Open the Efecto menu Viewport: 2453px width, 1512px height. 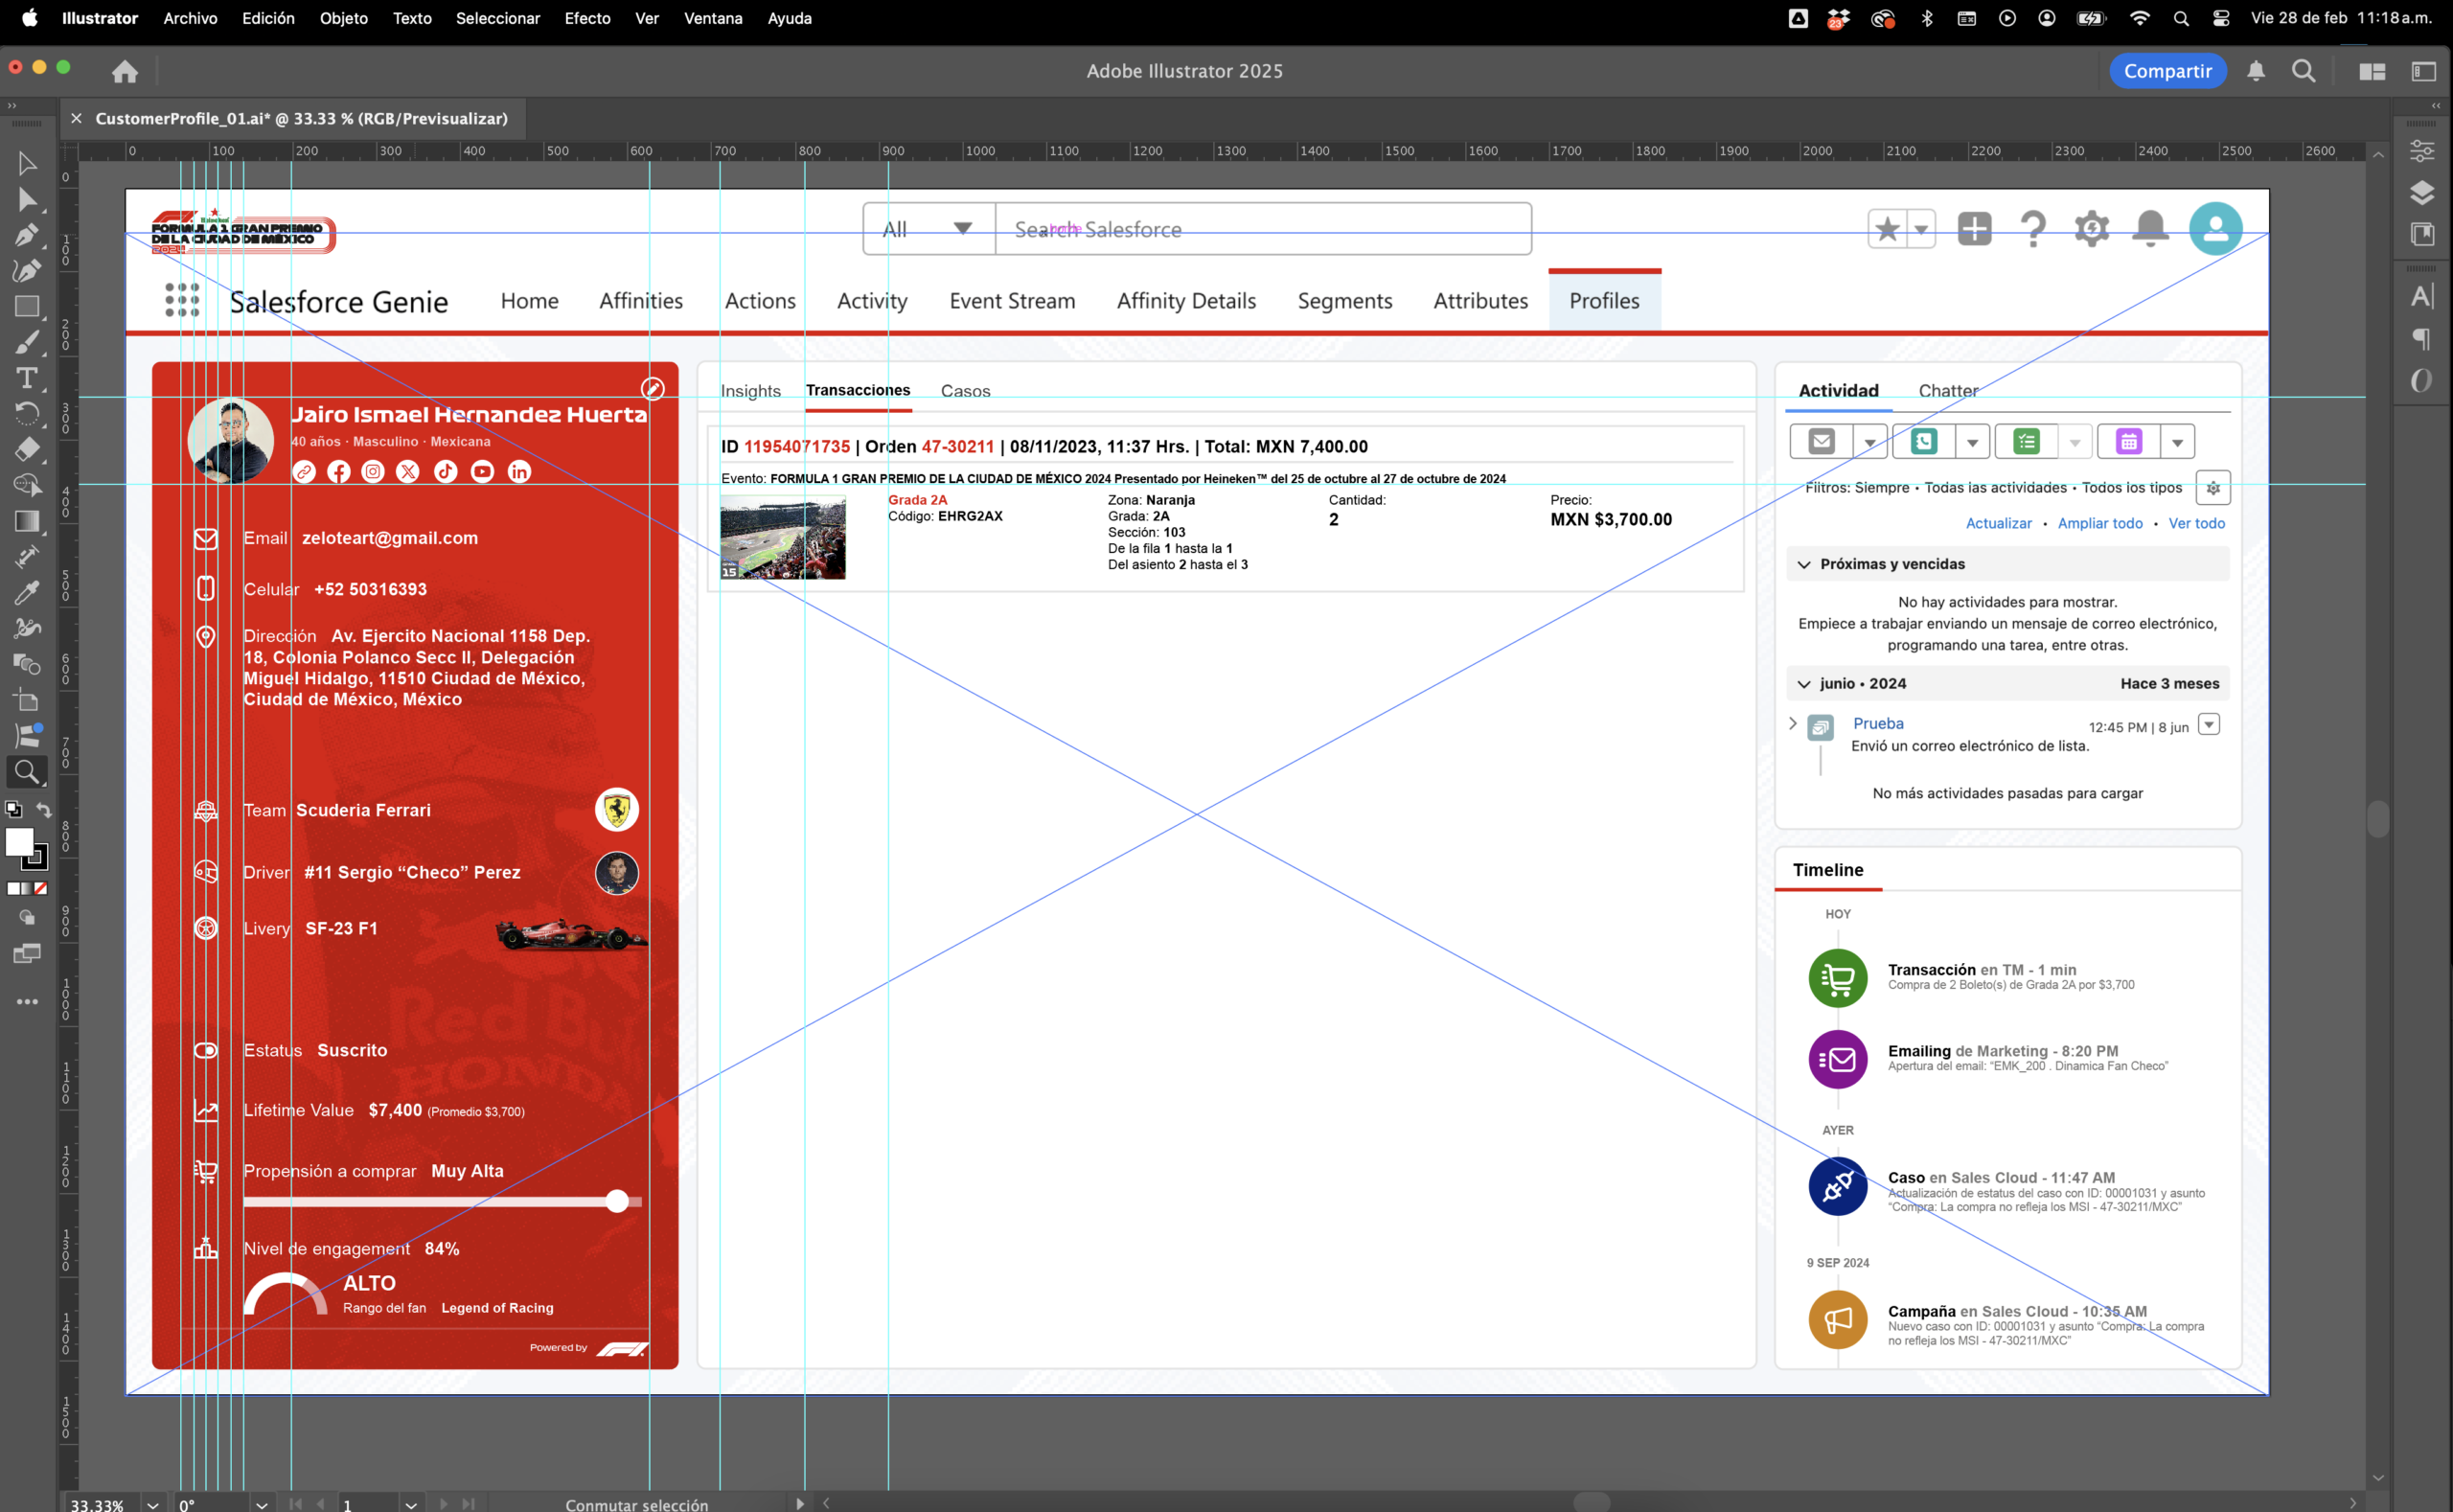pos(587,18)
